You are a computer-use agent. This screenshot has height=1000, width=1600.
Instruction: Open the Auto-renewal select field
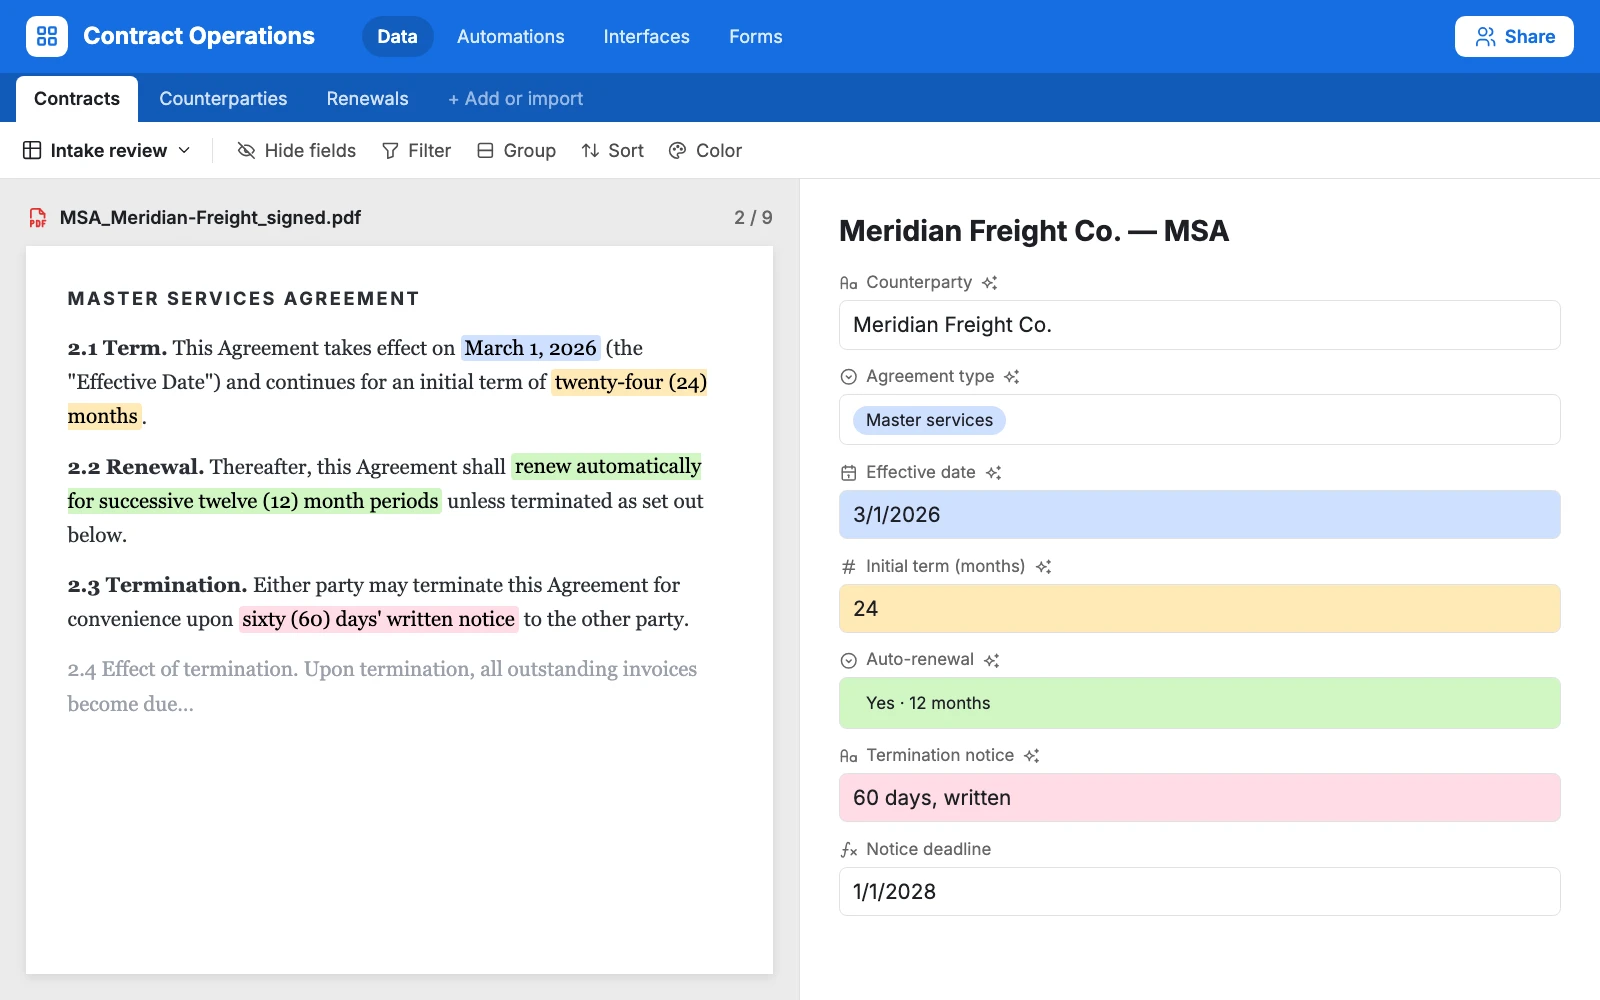(x=1200, y=703)
